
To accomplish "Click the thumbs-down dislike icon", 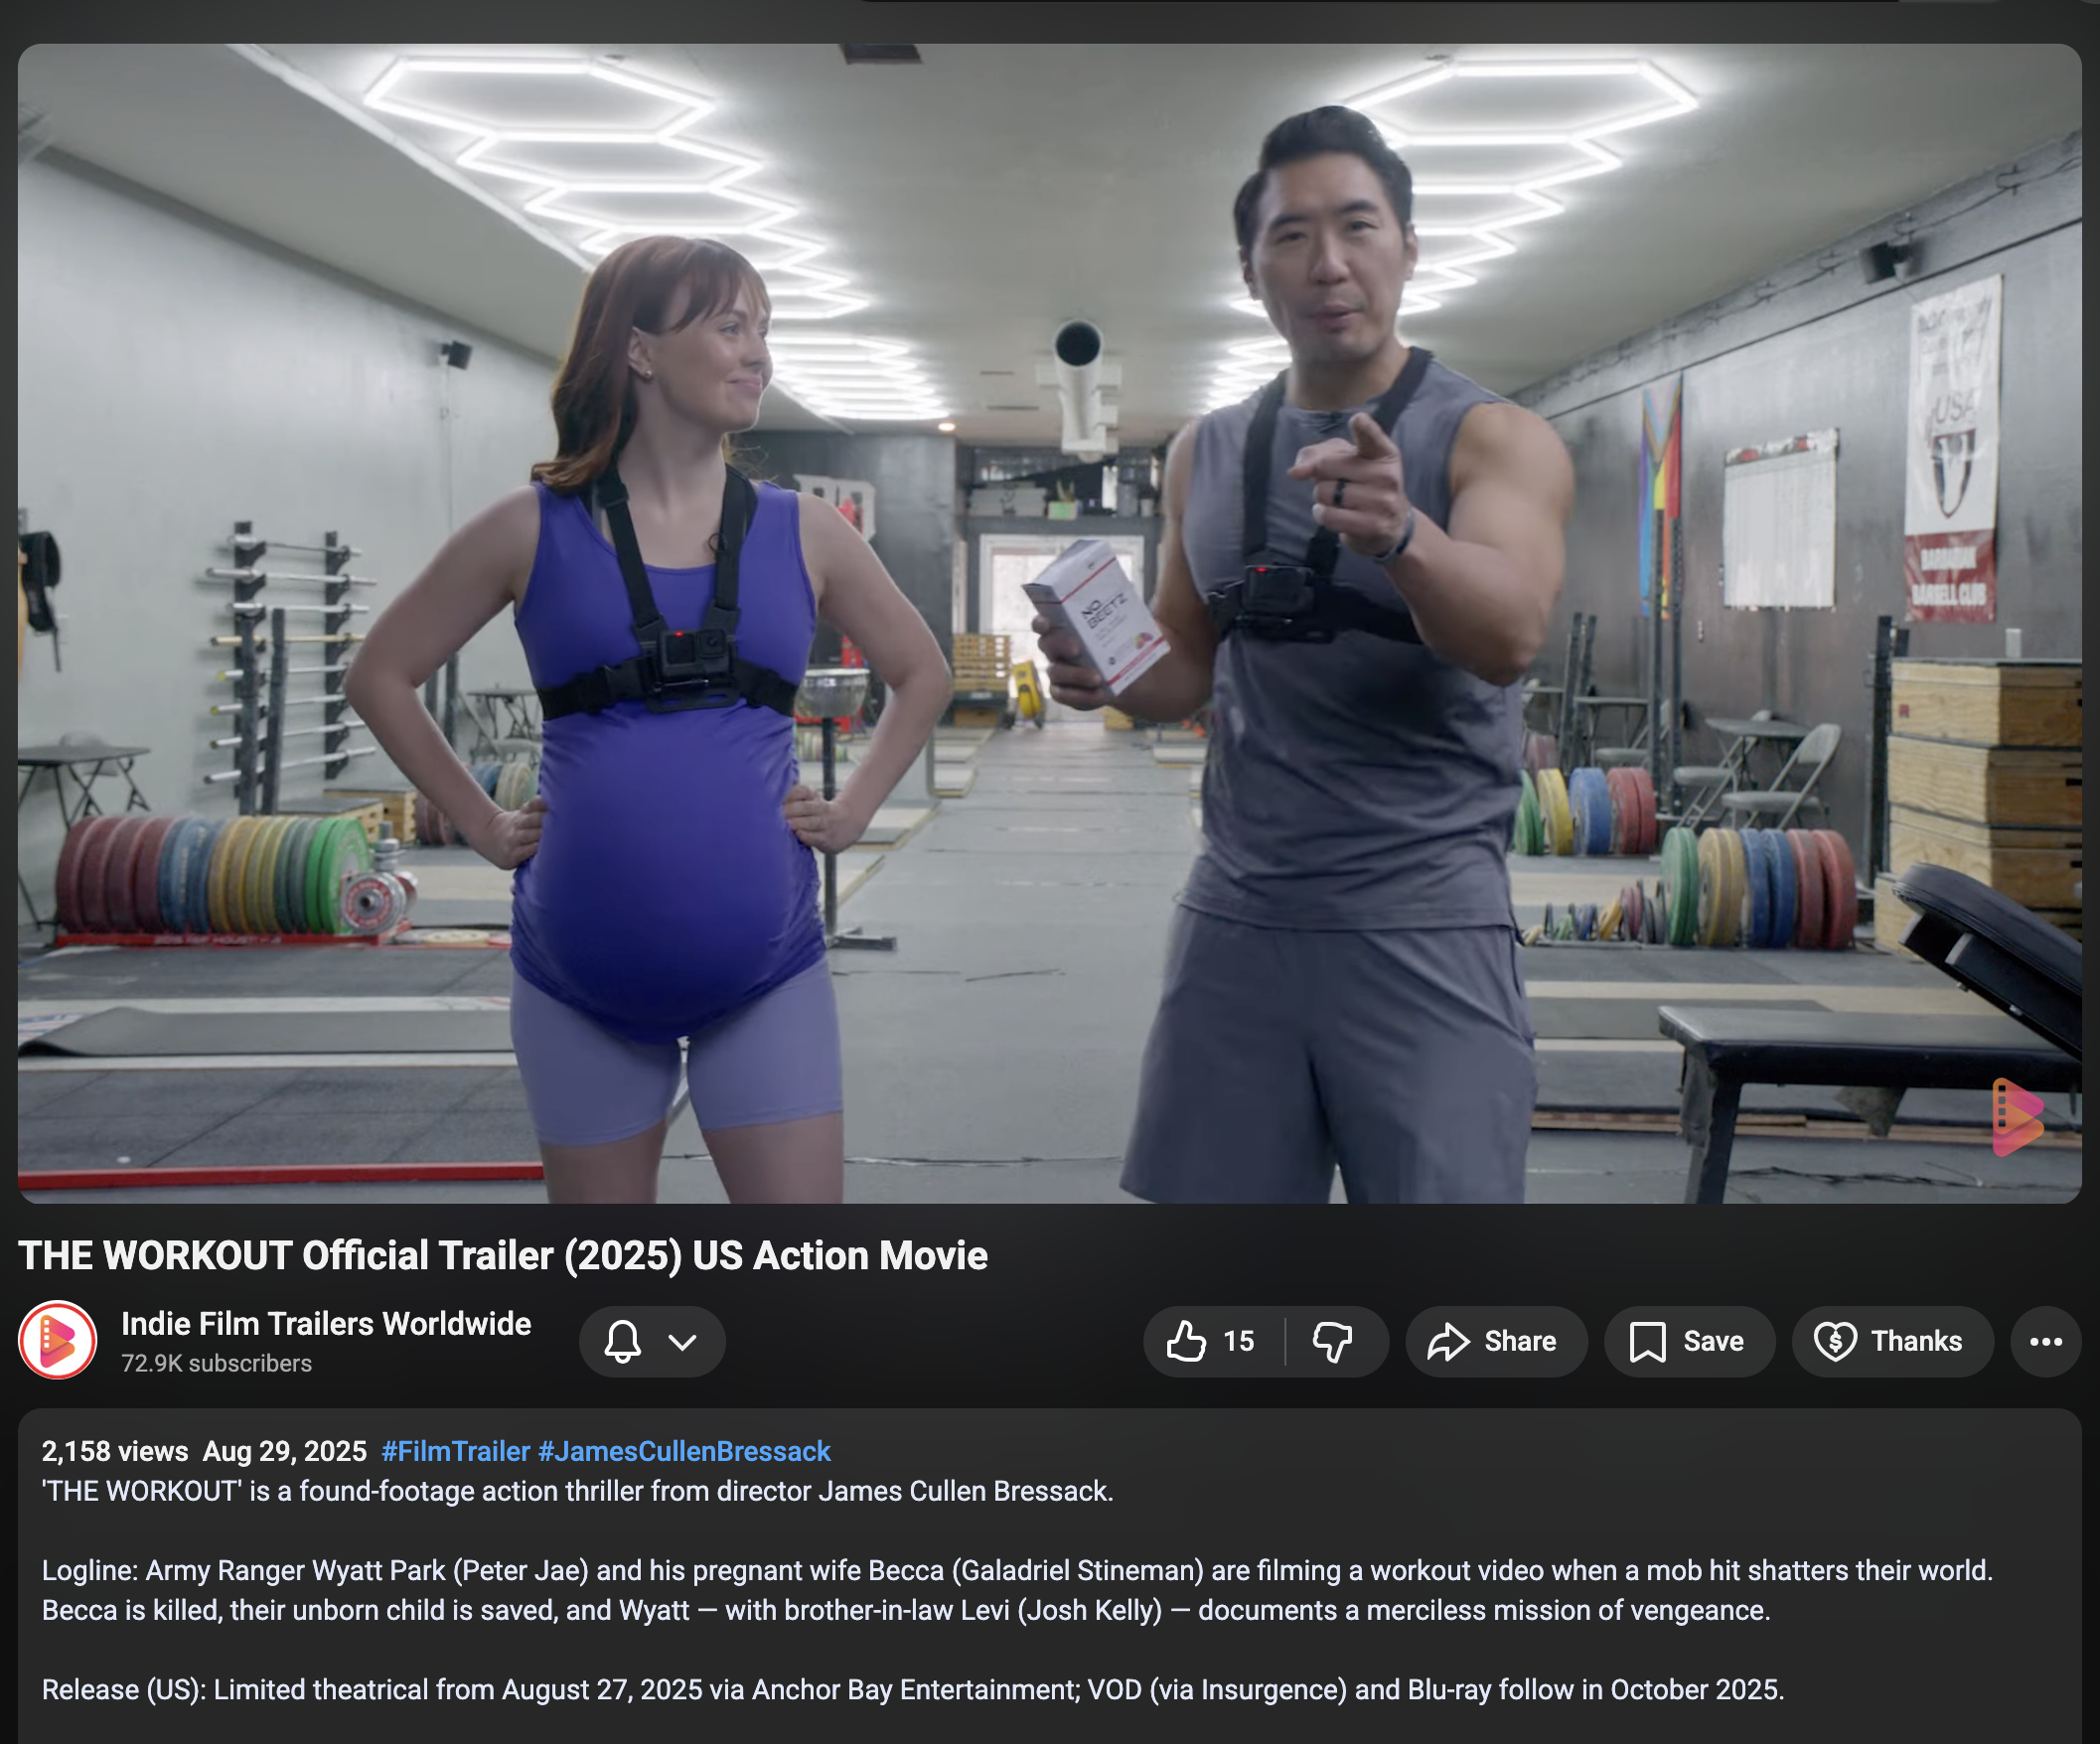I will tap(1332, 1341).
